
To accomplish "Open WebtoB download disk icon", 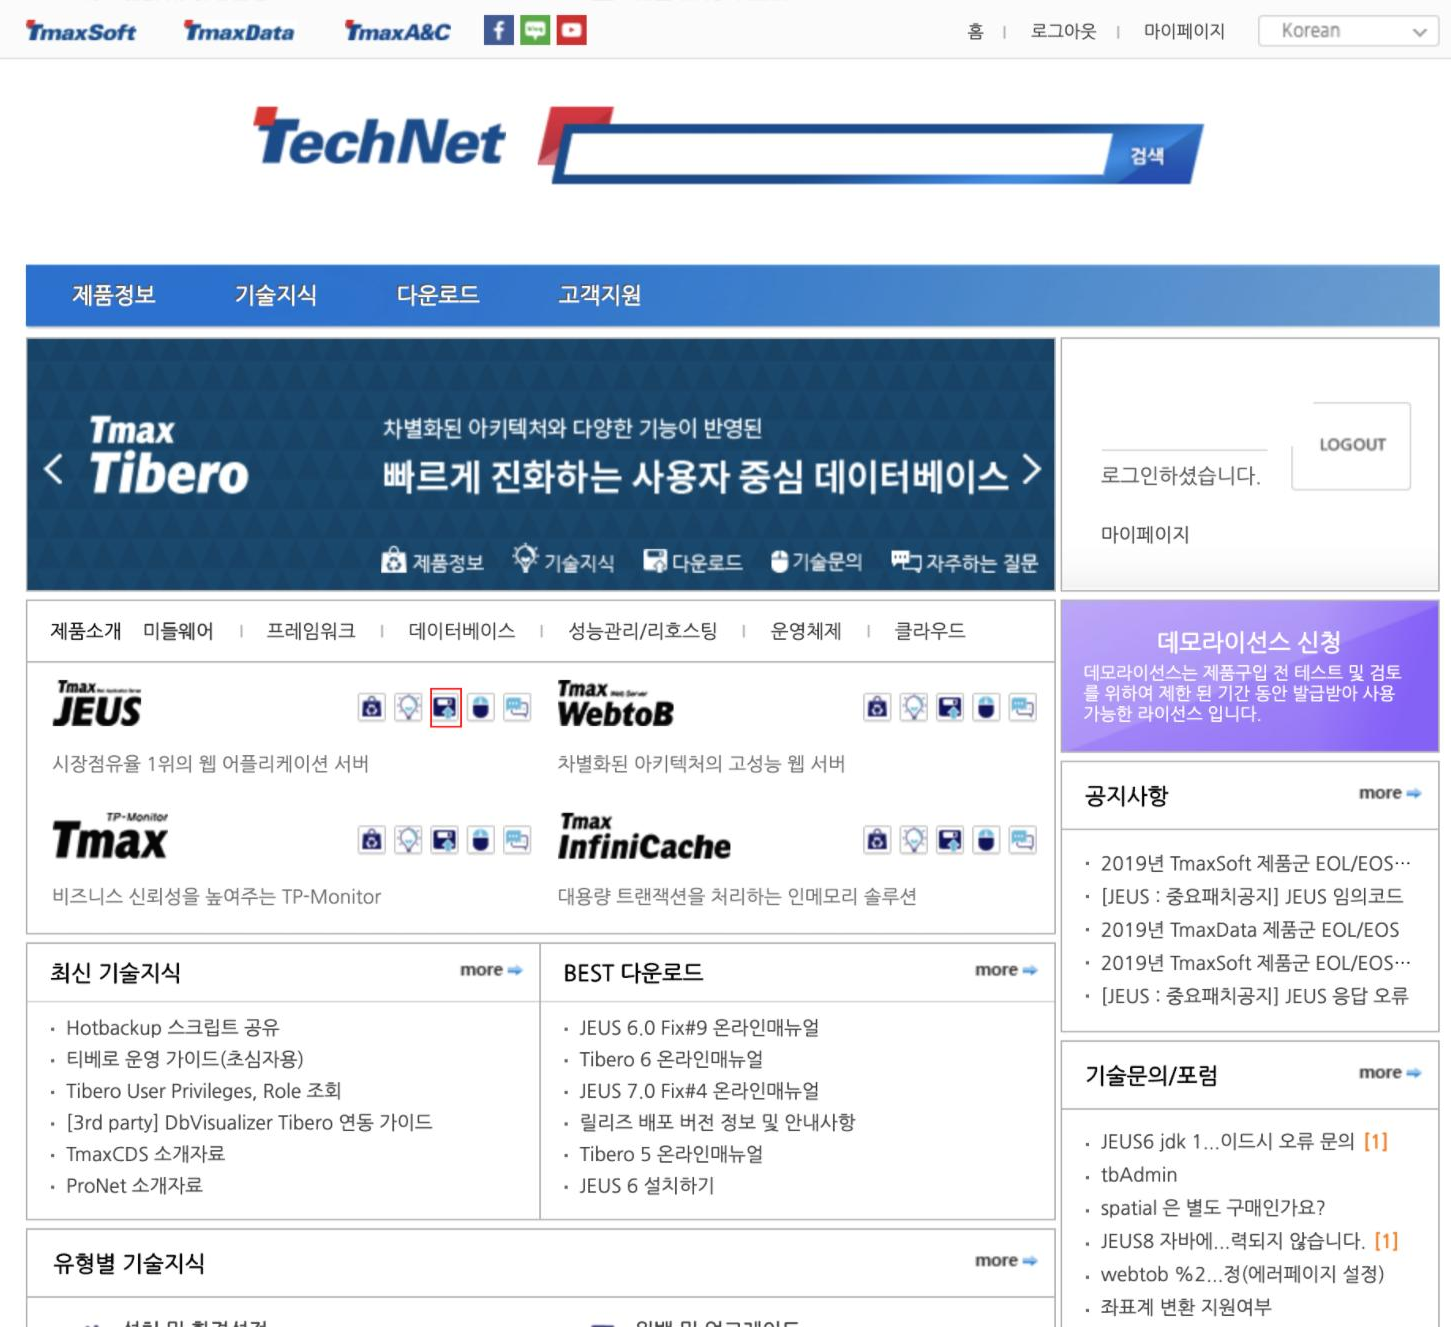I will coord(950,707).
